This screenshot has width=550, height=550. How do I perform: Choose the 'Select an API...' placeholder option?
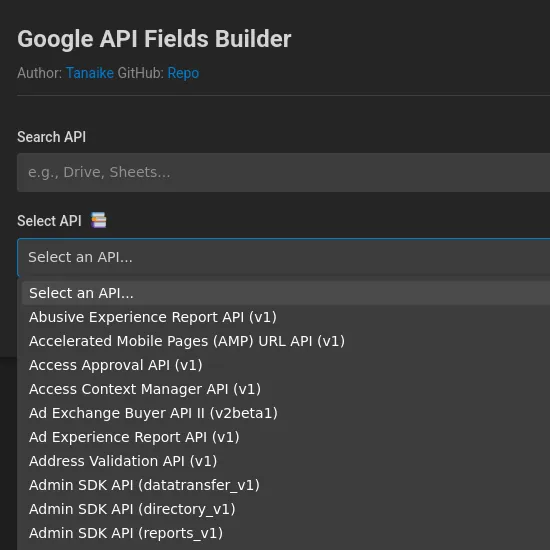point(286,293)
